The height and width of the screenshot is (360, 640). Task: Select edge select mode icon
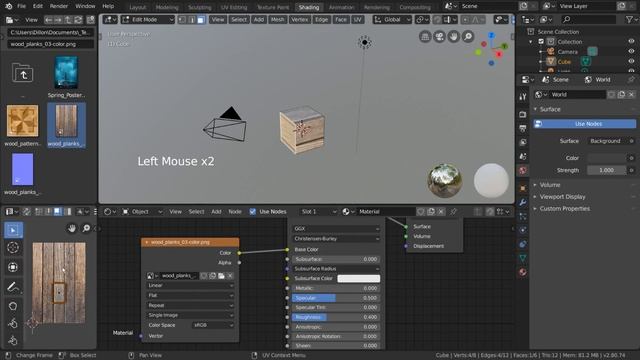coord(191,20)
